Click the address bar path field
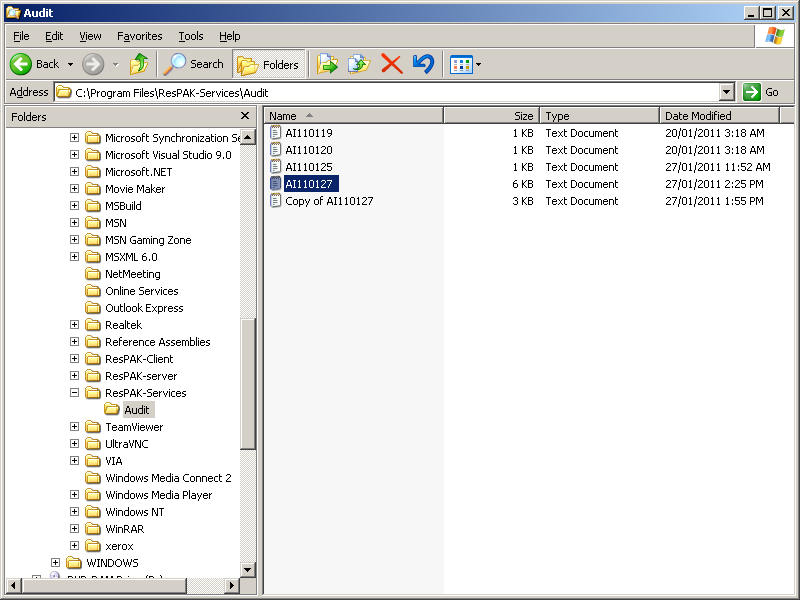This screenshot has width=800, height=600. point(388,92)
